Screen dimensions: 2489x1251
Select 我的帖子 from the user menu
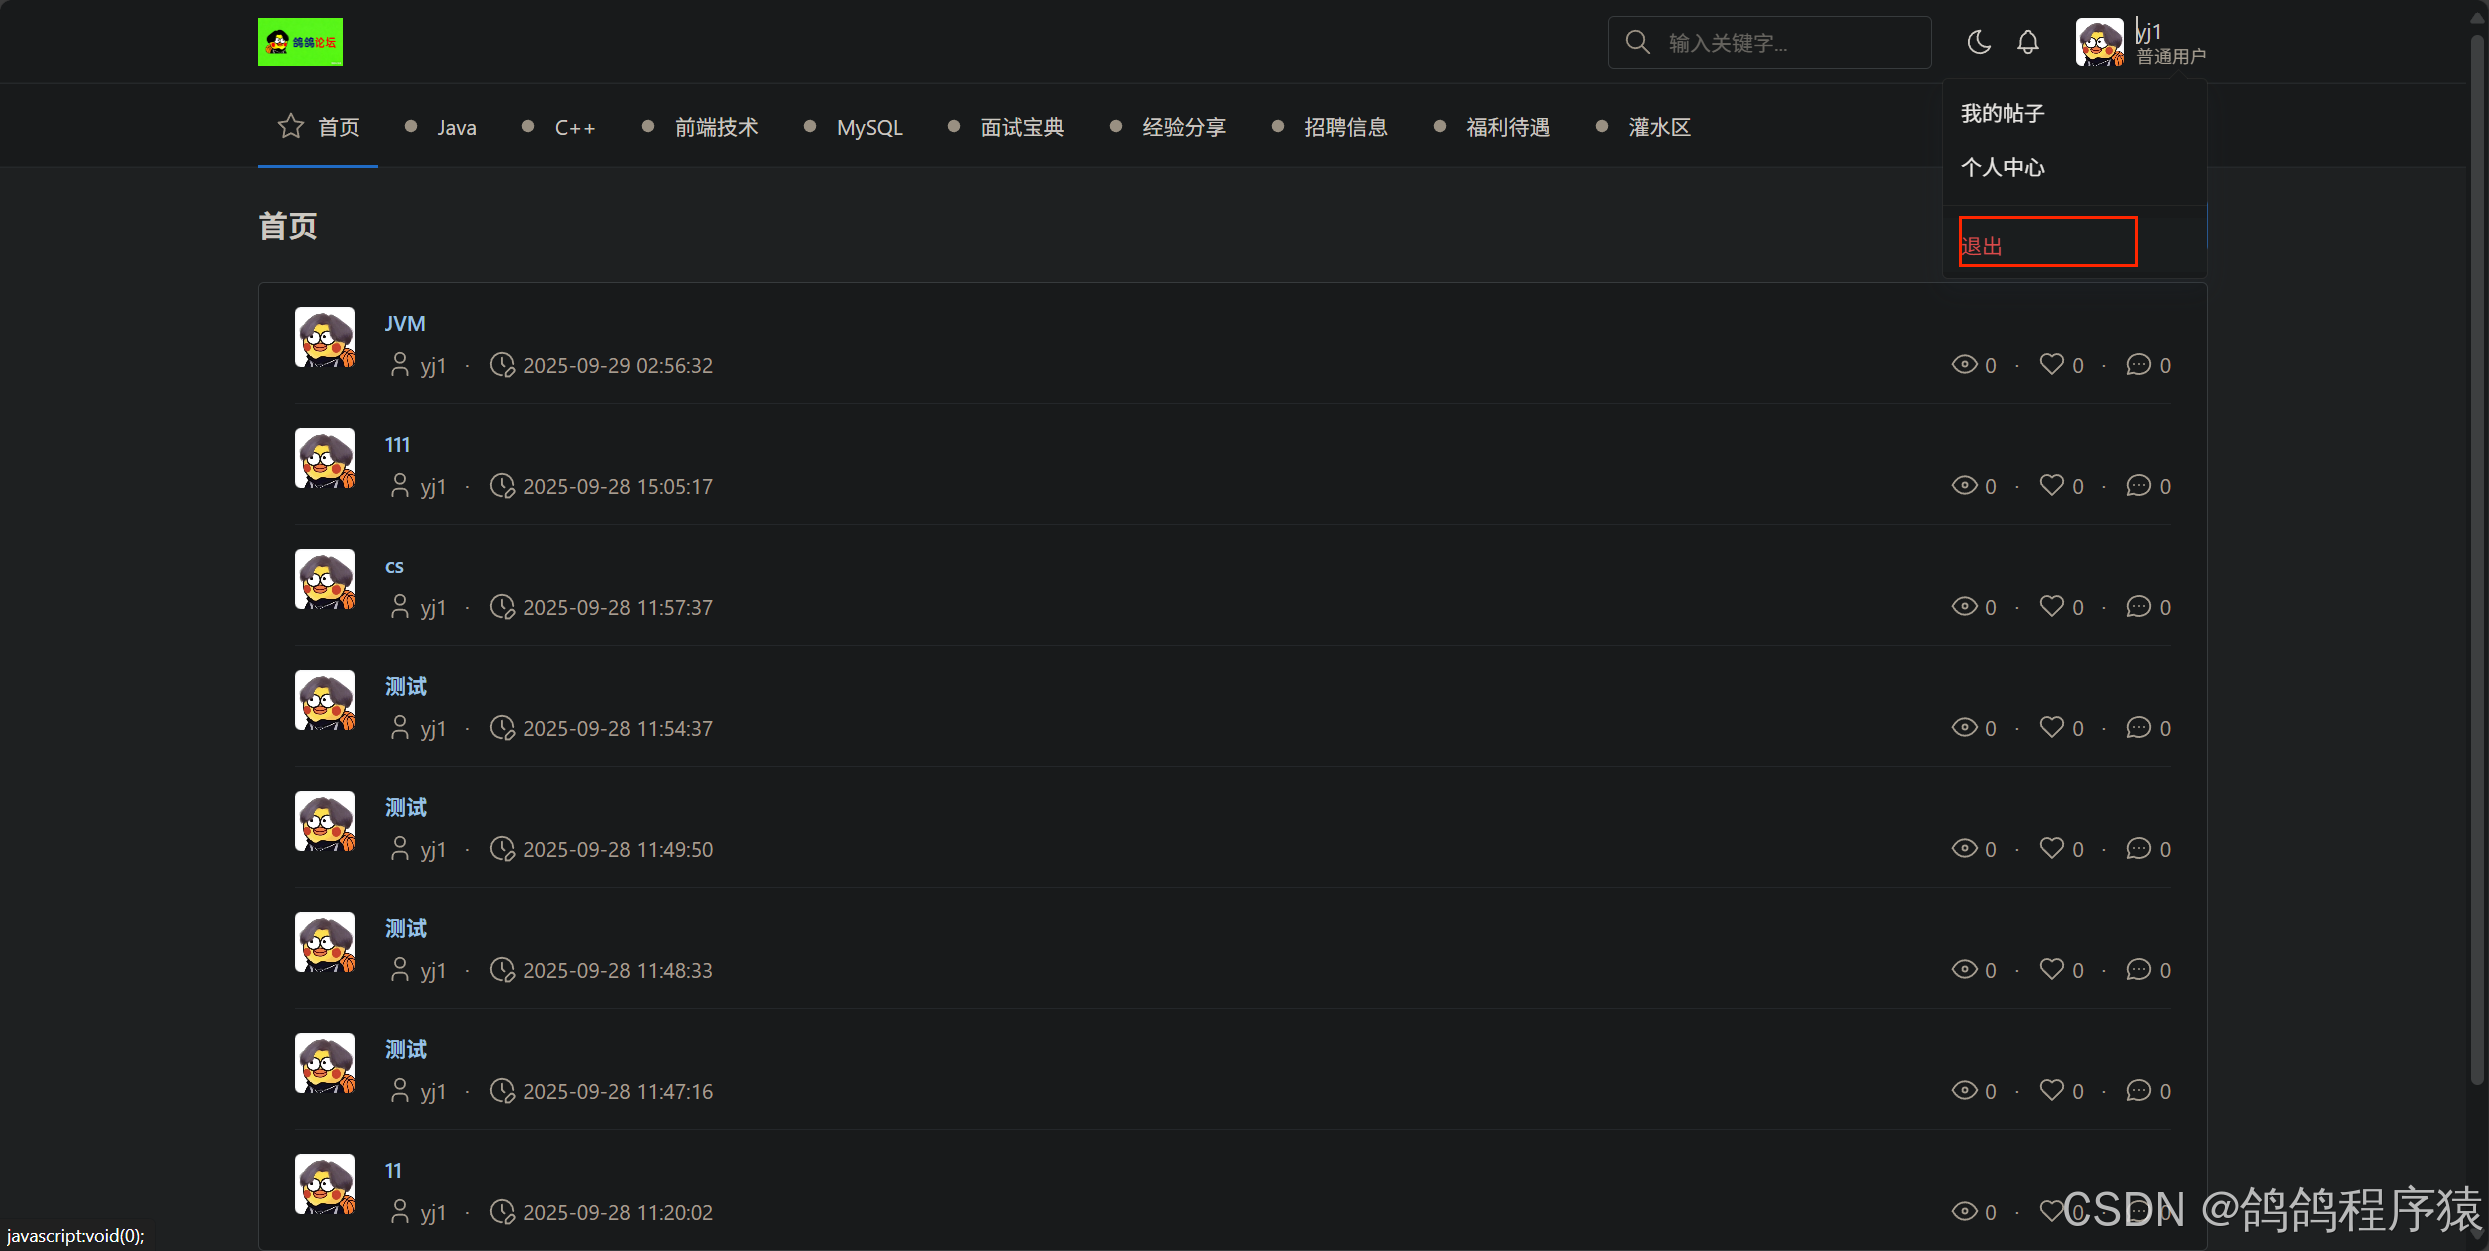[2002, 113]
